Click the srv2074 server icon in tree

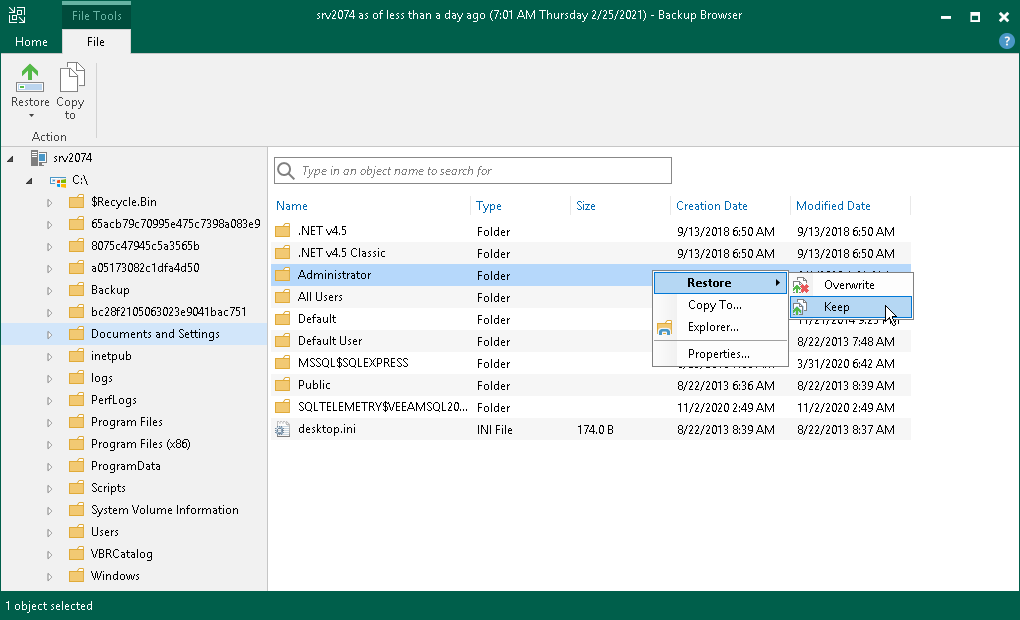tap(39, 158)
